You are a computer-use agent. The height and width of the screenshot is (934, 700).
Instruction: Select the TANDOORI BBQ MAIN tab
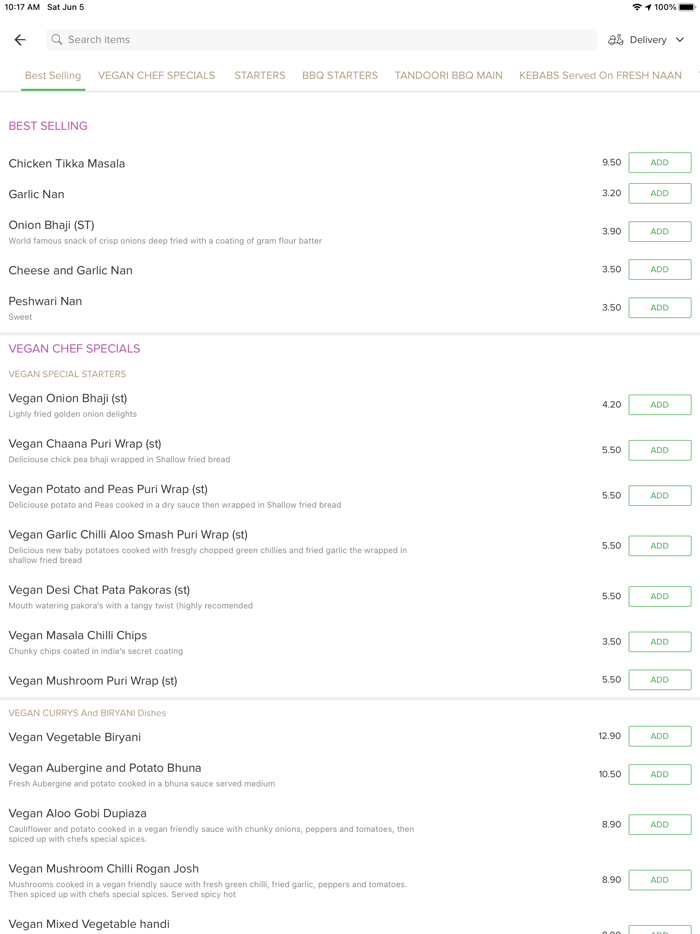click(x=449, y=75)
